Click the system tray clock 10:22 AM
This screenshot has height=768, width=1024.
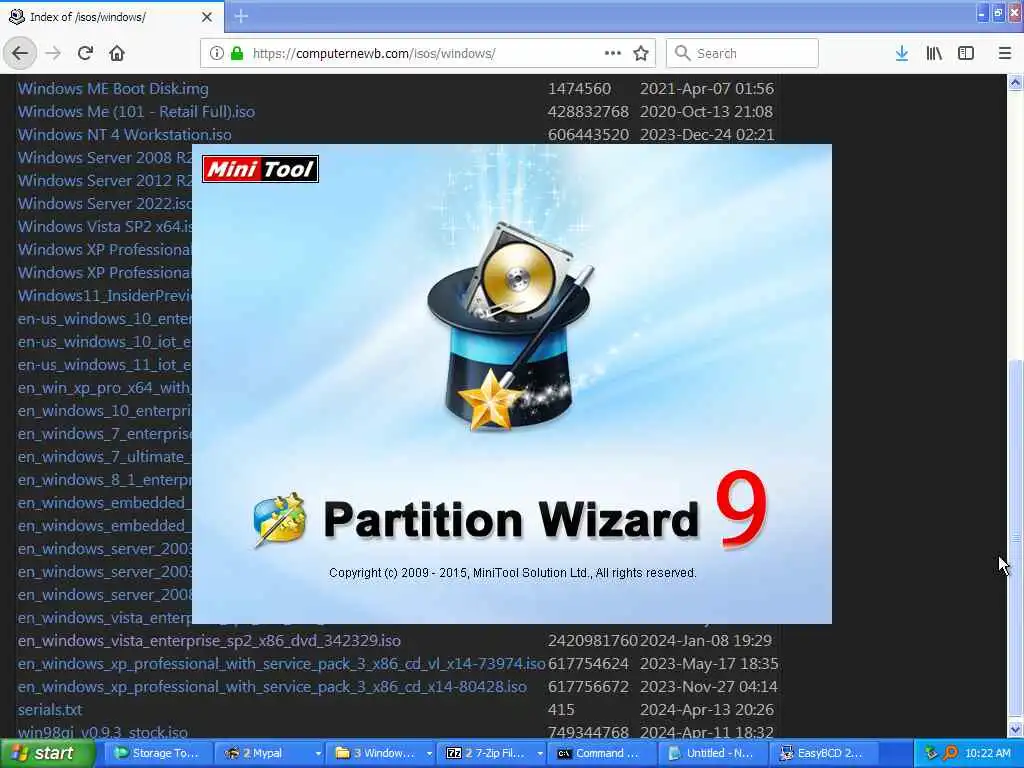pyautogui.click(x=987, y=753)
